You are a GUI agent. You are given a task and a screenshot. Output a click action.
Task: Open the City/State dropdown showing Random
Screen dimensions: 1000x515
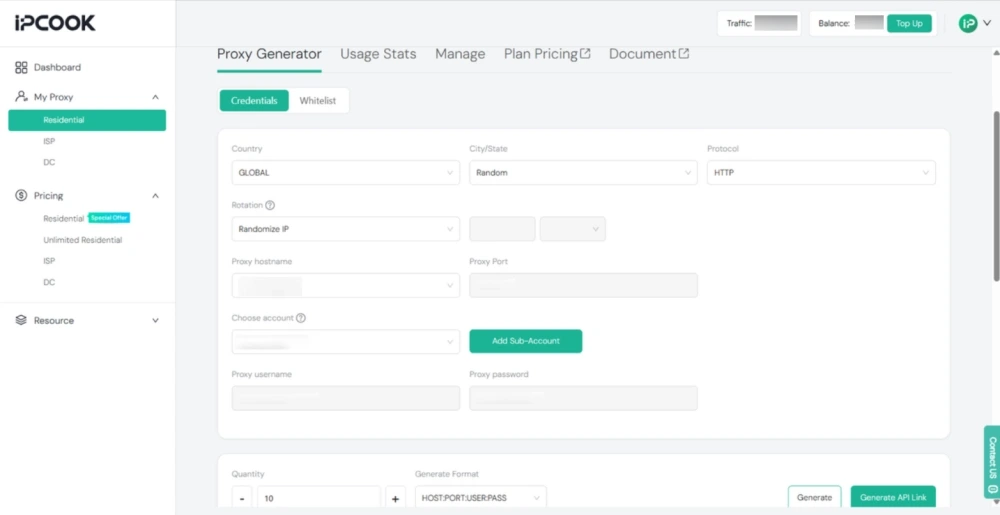[x=584, y=173]
